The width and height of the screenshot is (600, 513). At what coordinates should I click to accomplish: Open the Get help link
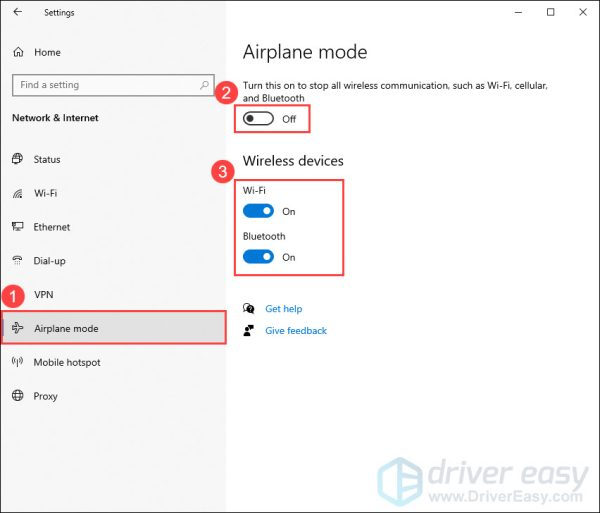point(284,309)
